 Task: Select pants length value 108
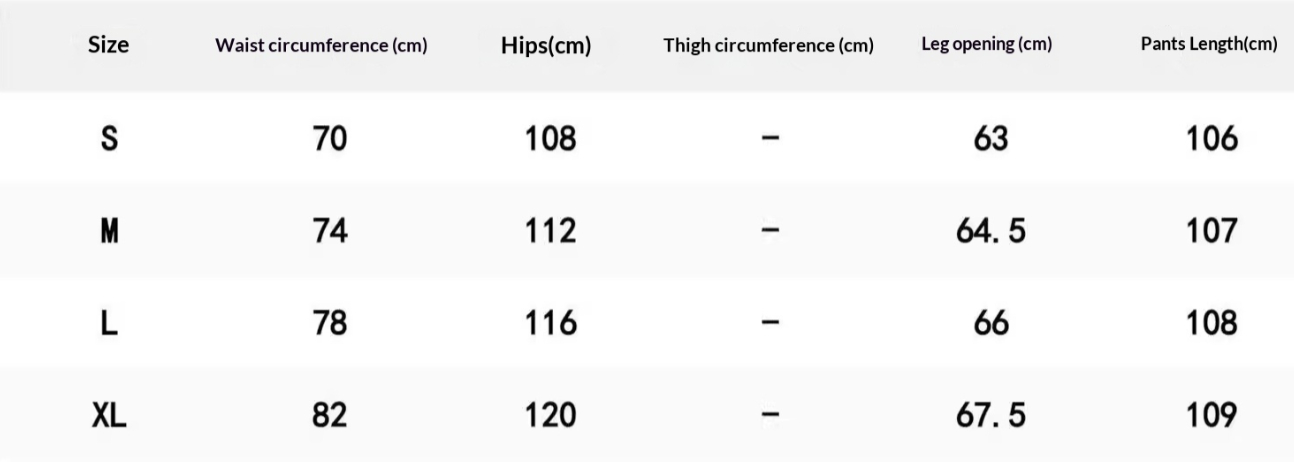point(1212,323)
